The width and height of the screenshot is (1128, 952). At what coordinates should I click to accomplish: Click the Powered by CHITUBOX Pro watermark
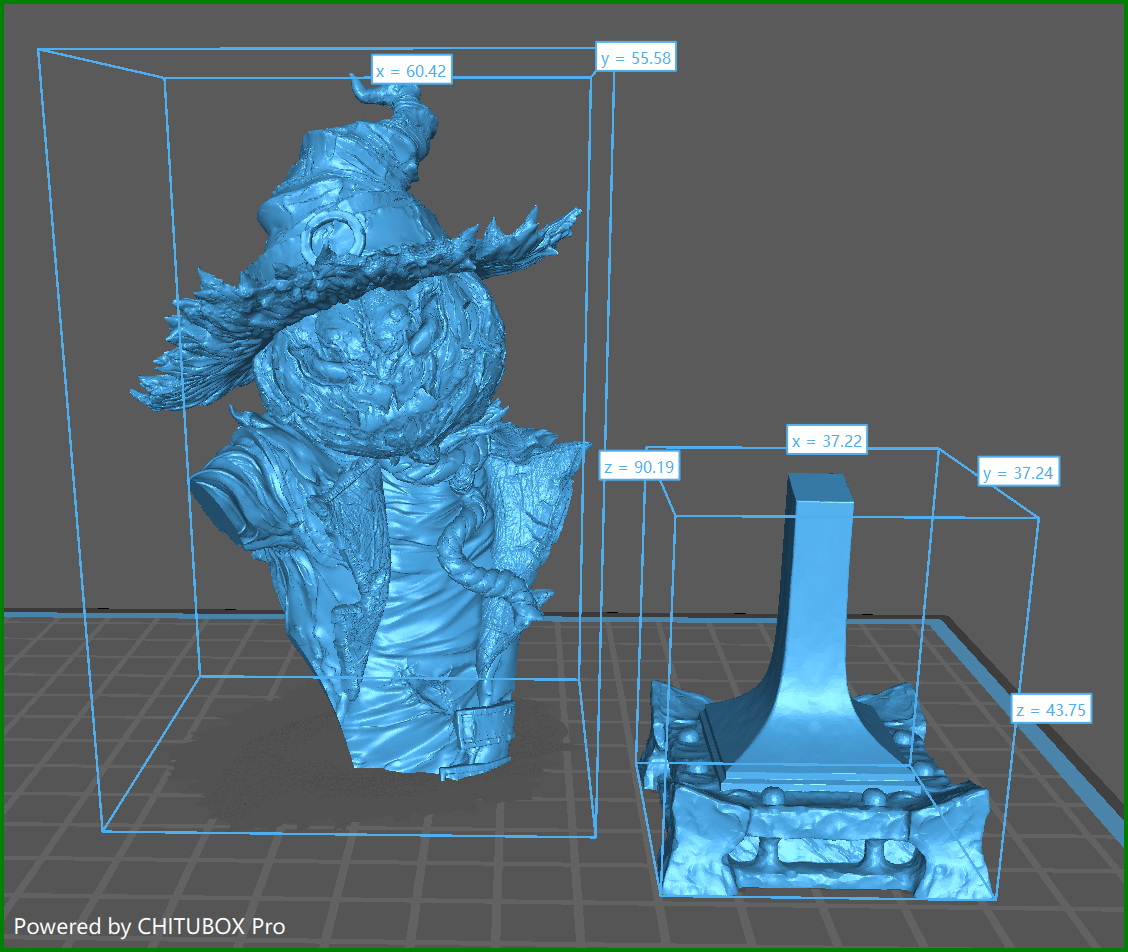[149, 926]
